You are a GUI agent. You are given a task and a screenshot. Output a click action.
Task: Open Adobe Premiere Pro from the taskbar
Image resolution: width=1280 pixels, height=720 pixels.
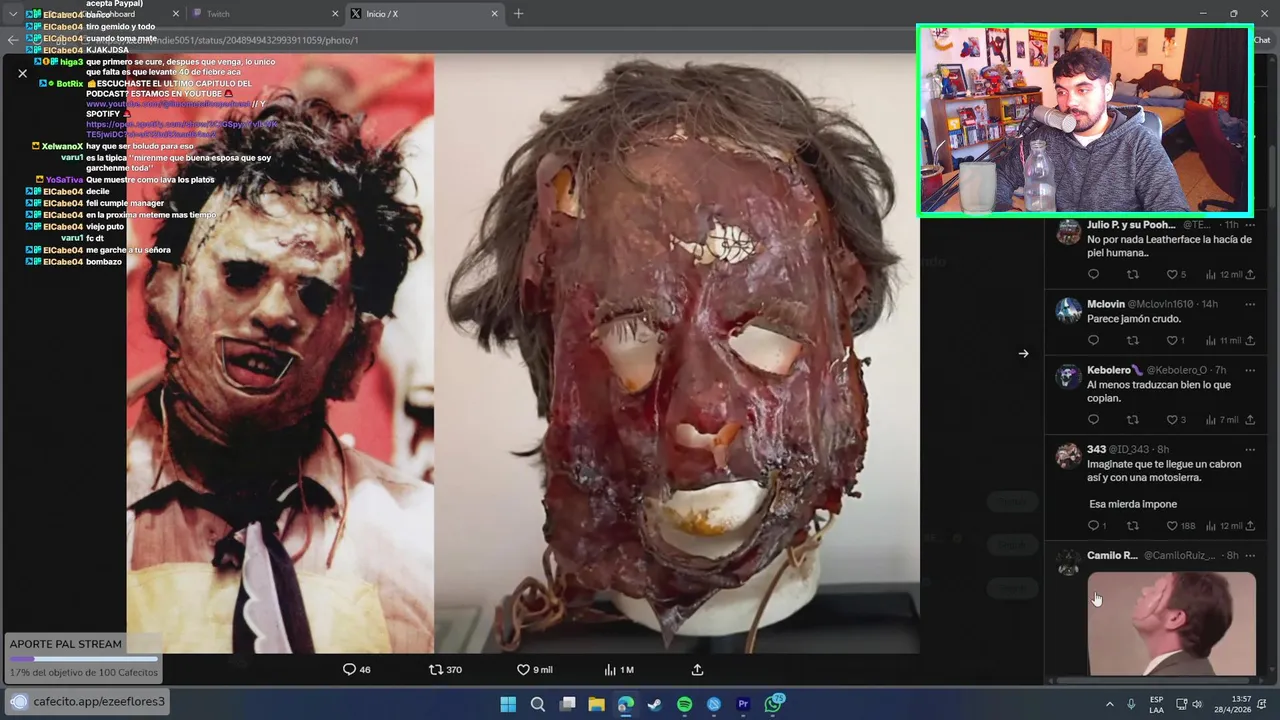click(x=743, y=704)
